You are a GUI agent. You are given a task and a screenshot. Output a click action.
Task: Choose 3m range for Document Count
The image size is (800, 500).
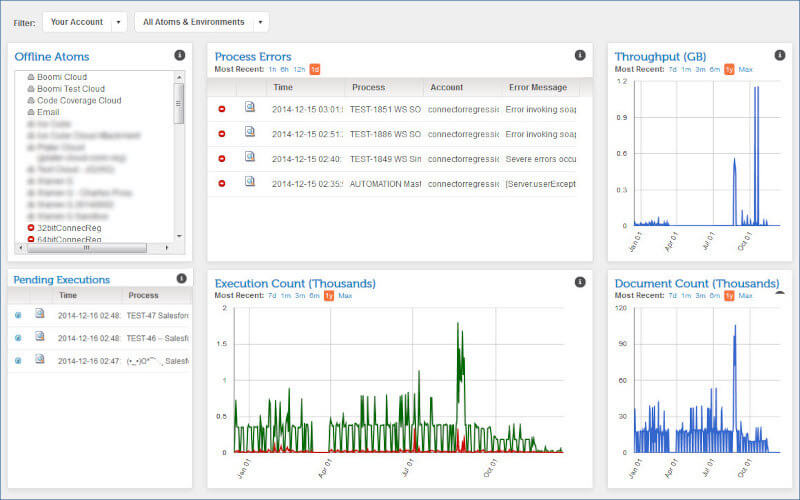[x=700, y=296]
